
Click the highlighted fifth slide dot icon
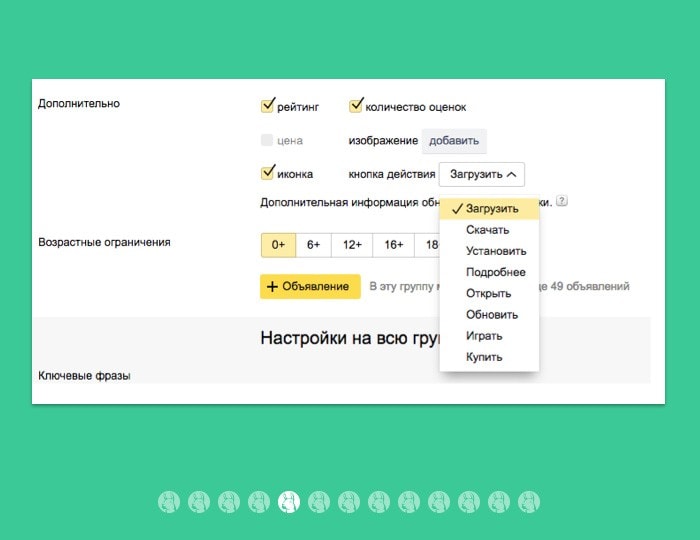289,502
